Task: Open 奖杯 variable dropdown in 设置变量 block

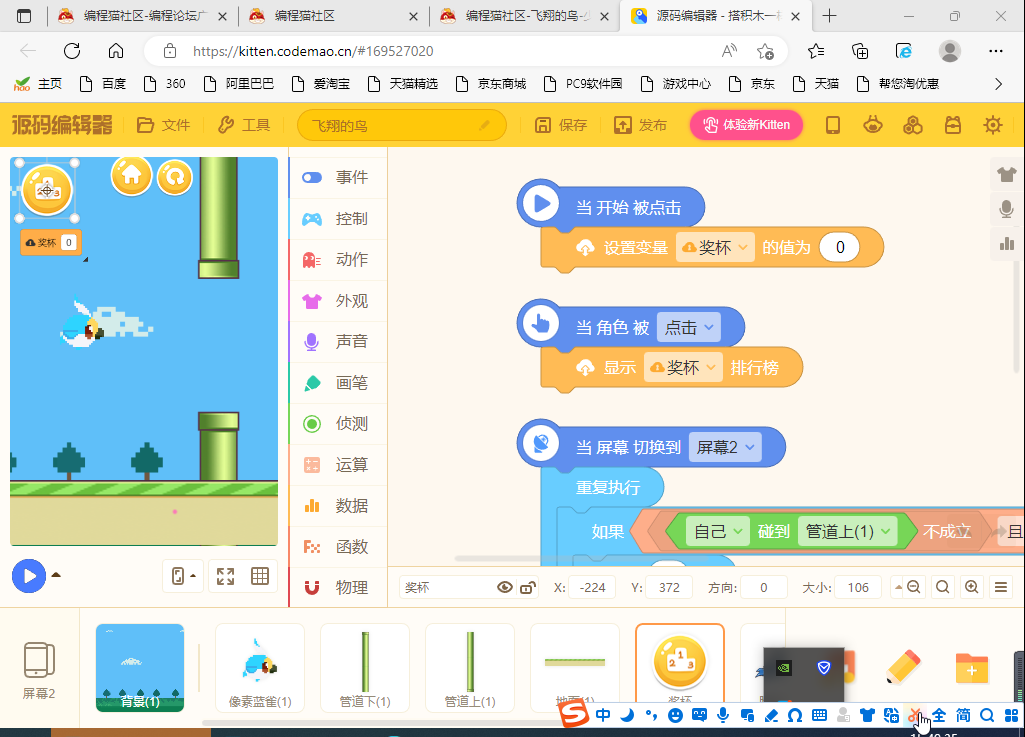Action: coord(715,247)
